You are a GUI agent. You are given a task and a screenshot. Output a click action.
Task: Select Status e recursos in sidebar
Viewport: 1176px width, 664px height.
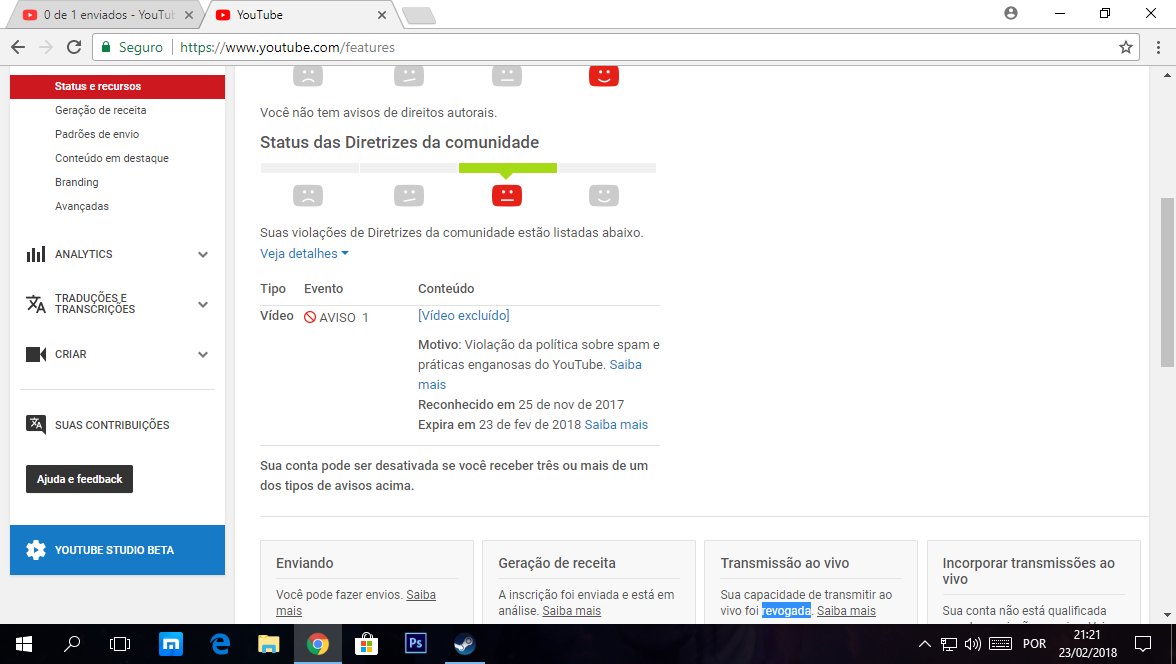pos(117,86)
